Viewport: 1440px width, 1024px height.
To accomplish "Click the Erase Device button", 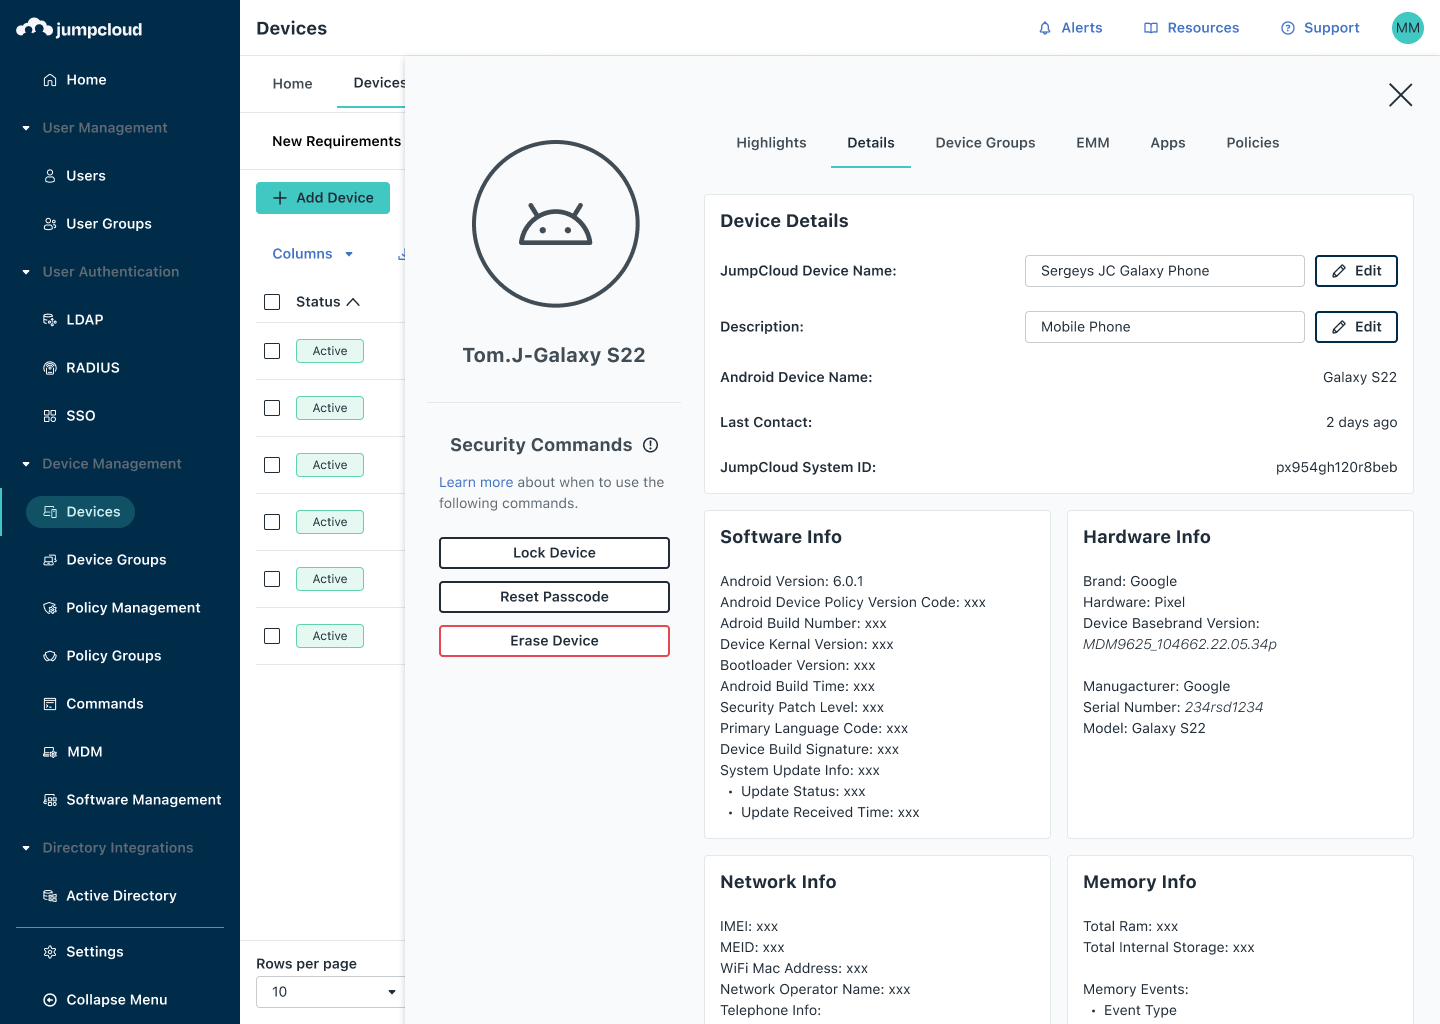I will tap(554, 641).
